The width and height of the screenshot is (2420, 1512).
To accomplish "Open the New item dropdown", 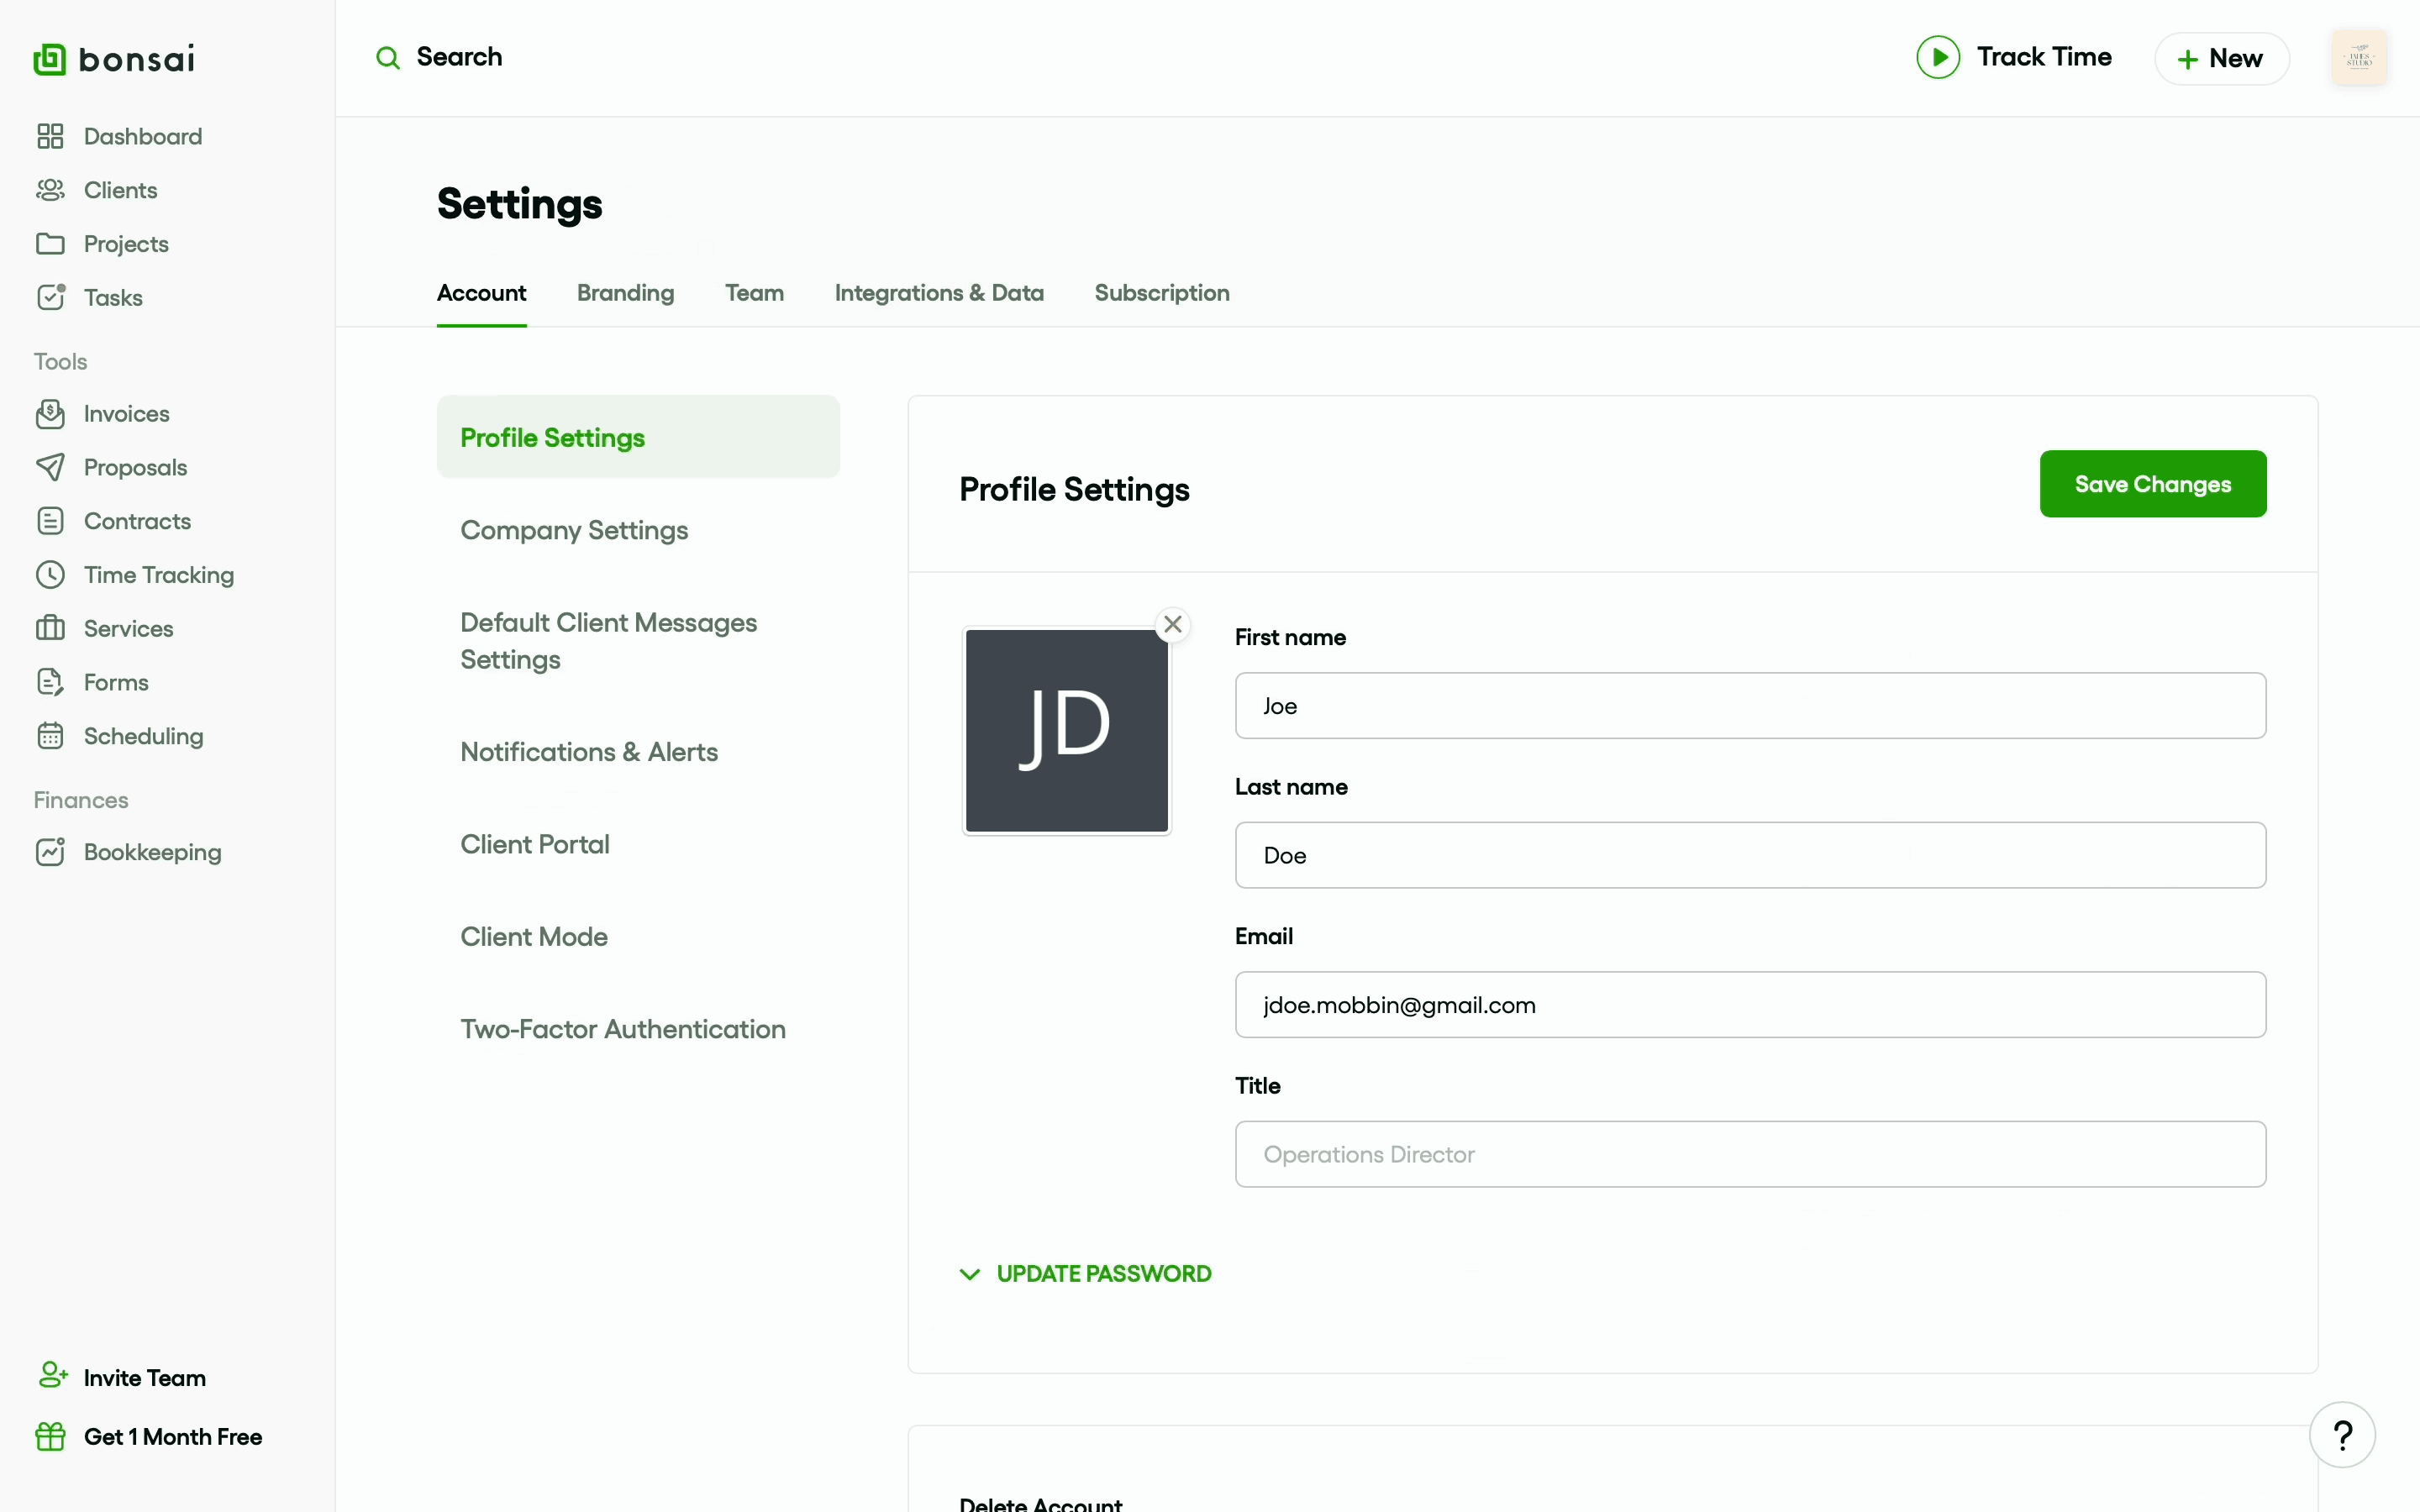I will click(x=2221, y=59).
